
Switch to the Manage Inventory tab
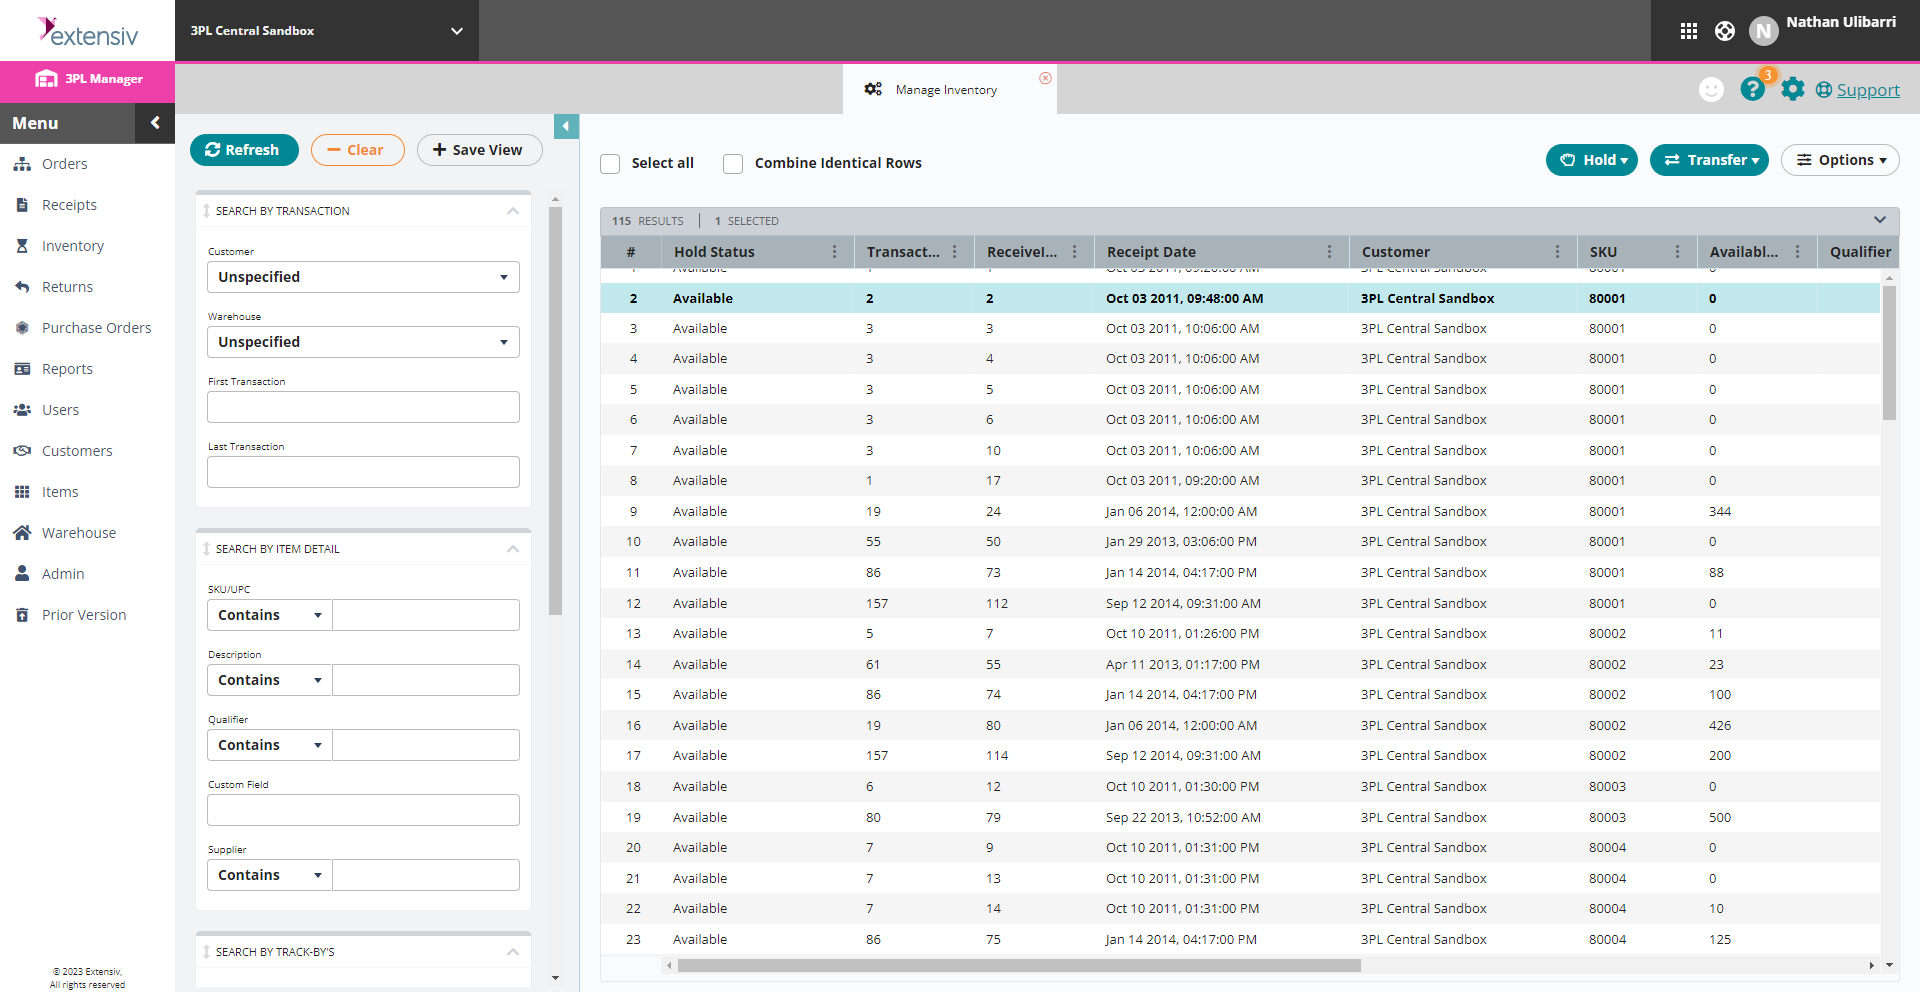(x=944, y=89)
